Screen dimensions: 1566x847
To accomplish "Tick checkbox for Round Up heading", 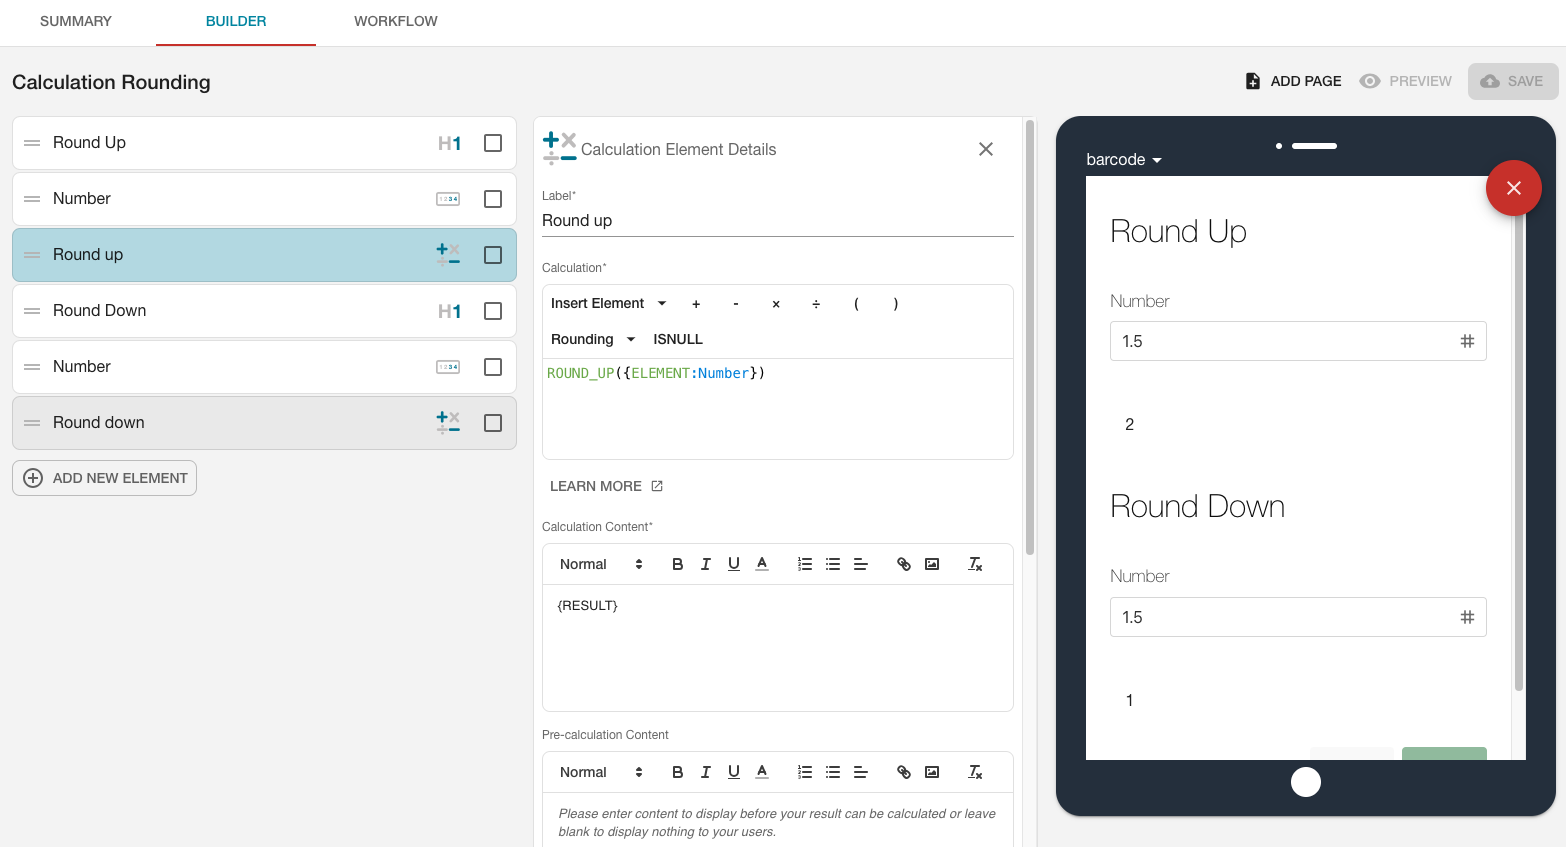I will pyautogui.click(x=493, y=143).
